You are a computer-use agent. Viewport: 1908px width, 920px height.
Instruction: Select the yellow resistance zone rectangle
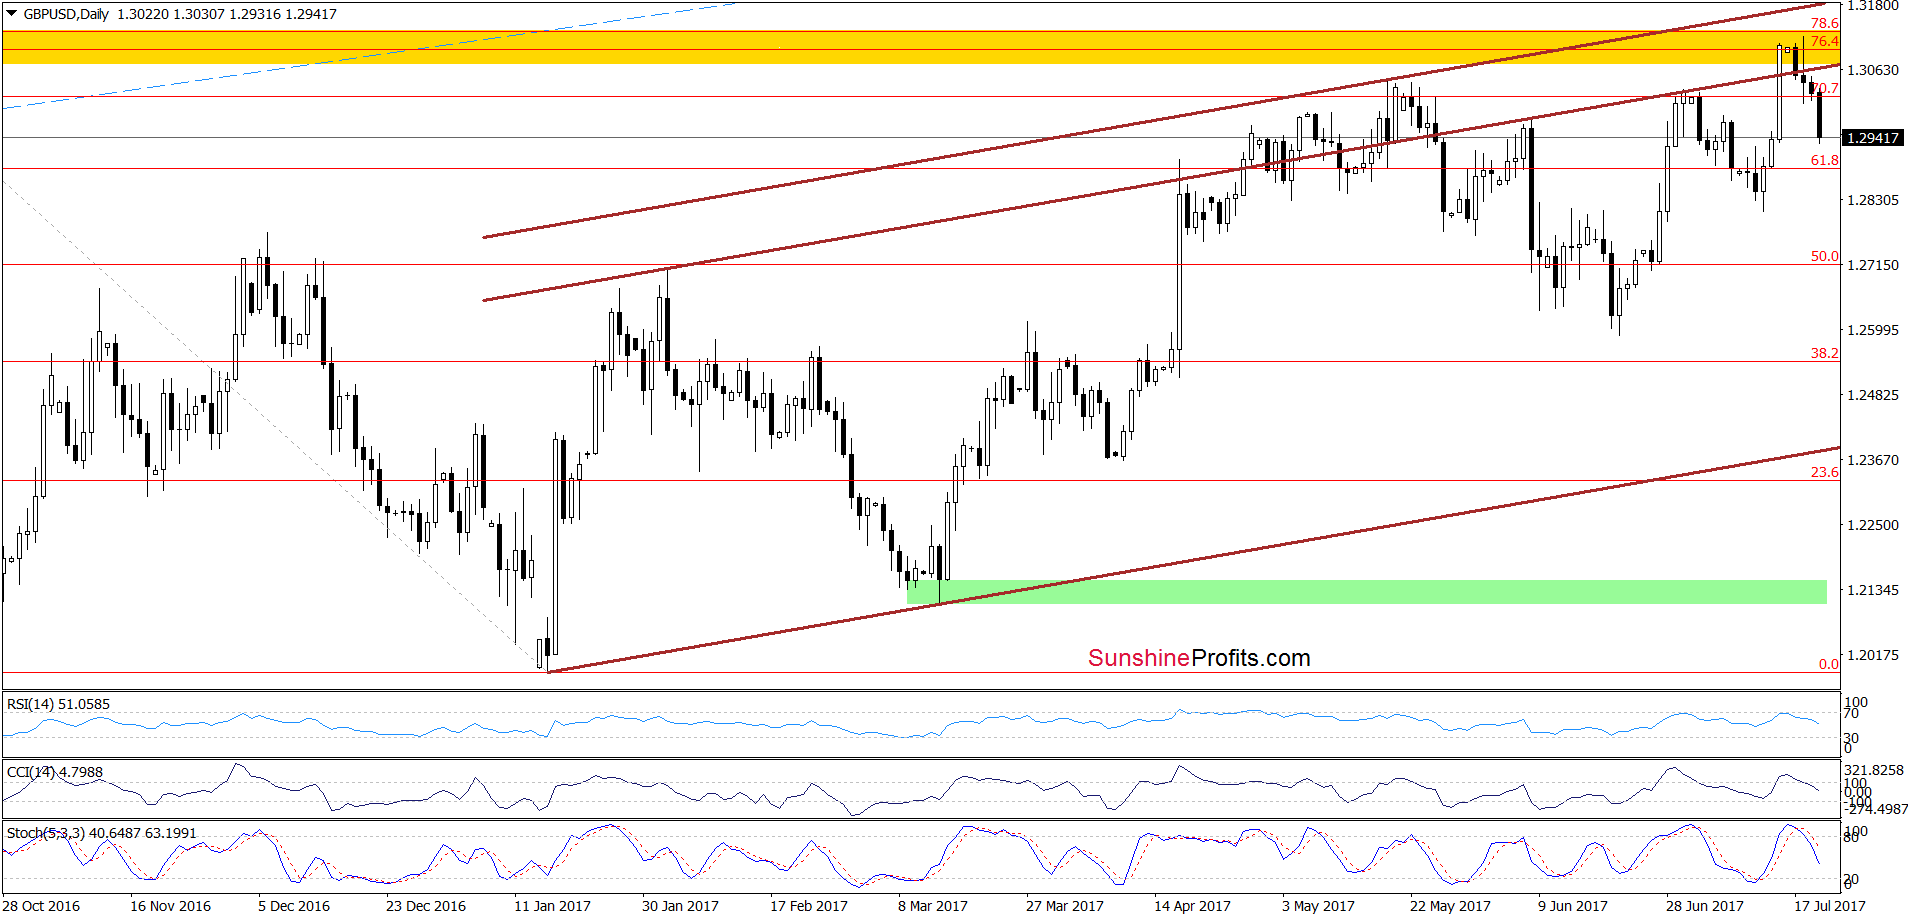pos(920,47)
